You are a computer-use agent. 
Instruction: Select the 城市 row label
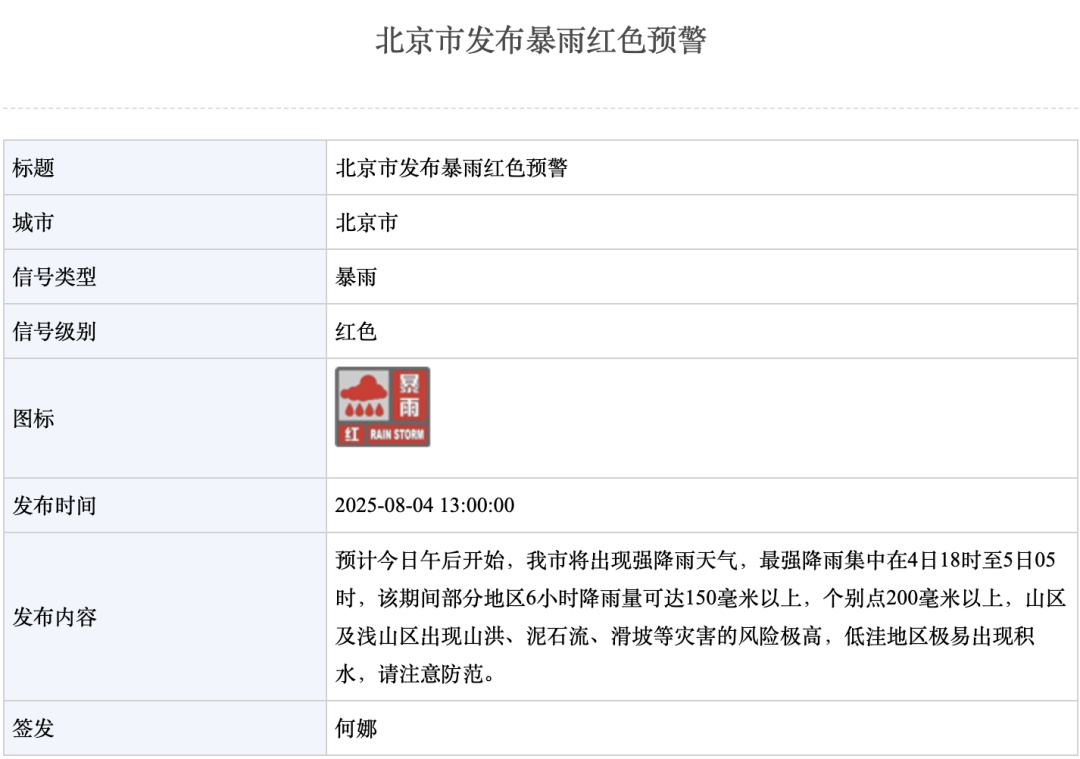(x=35, y=222)
